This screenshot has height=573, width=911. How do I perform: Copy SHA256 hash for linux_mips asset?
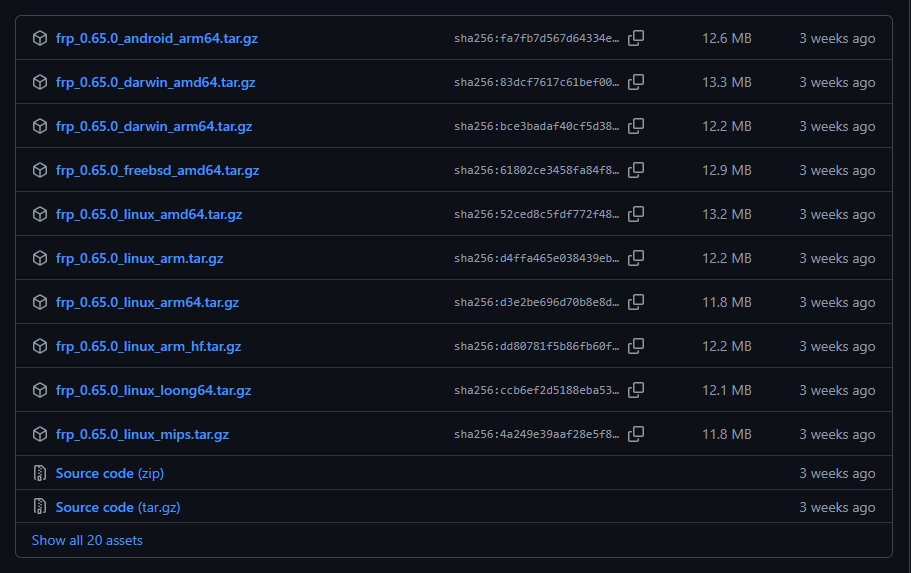[x=636, y=434]
